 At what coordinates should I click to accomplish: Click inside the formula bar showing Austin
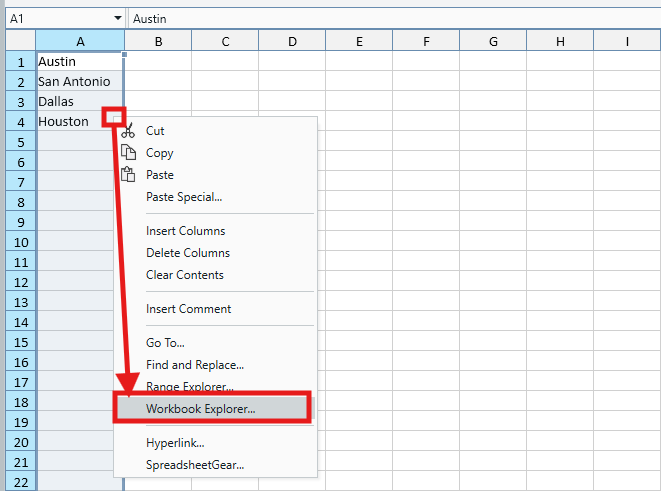click(390, 19)
